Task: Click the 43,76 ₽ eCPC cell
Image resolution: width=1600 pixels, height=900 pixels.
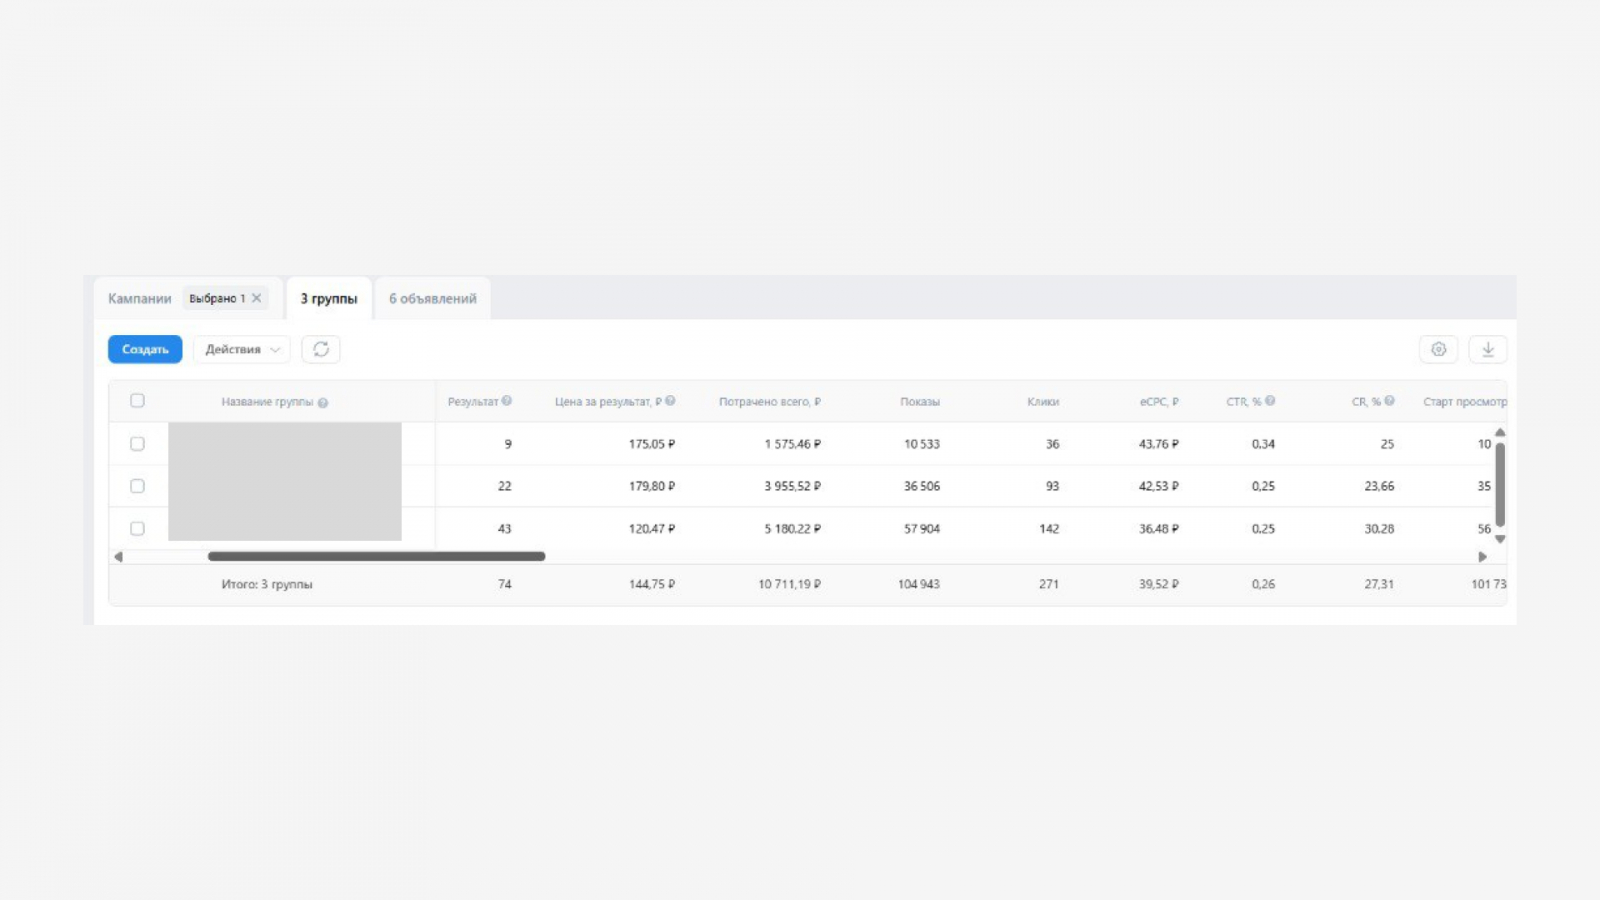Action: click(1159, 444)
